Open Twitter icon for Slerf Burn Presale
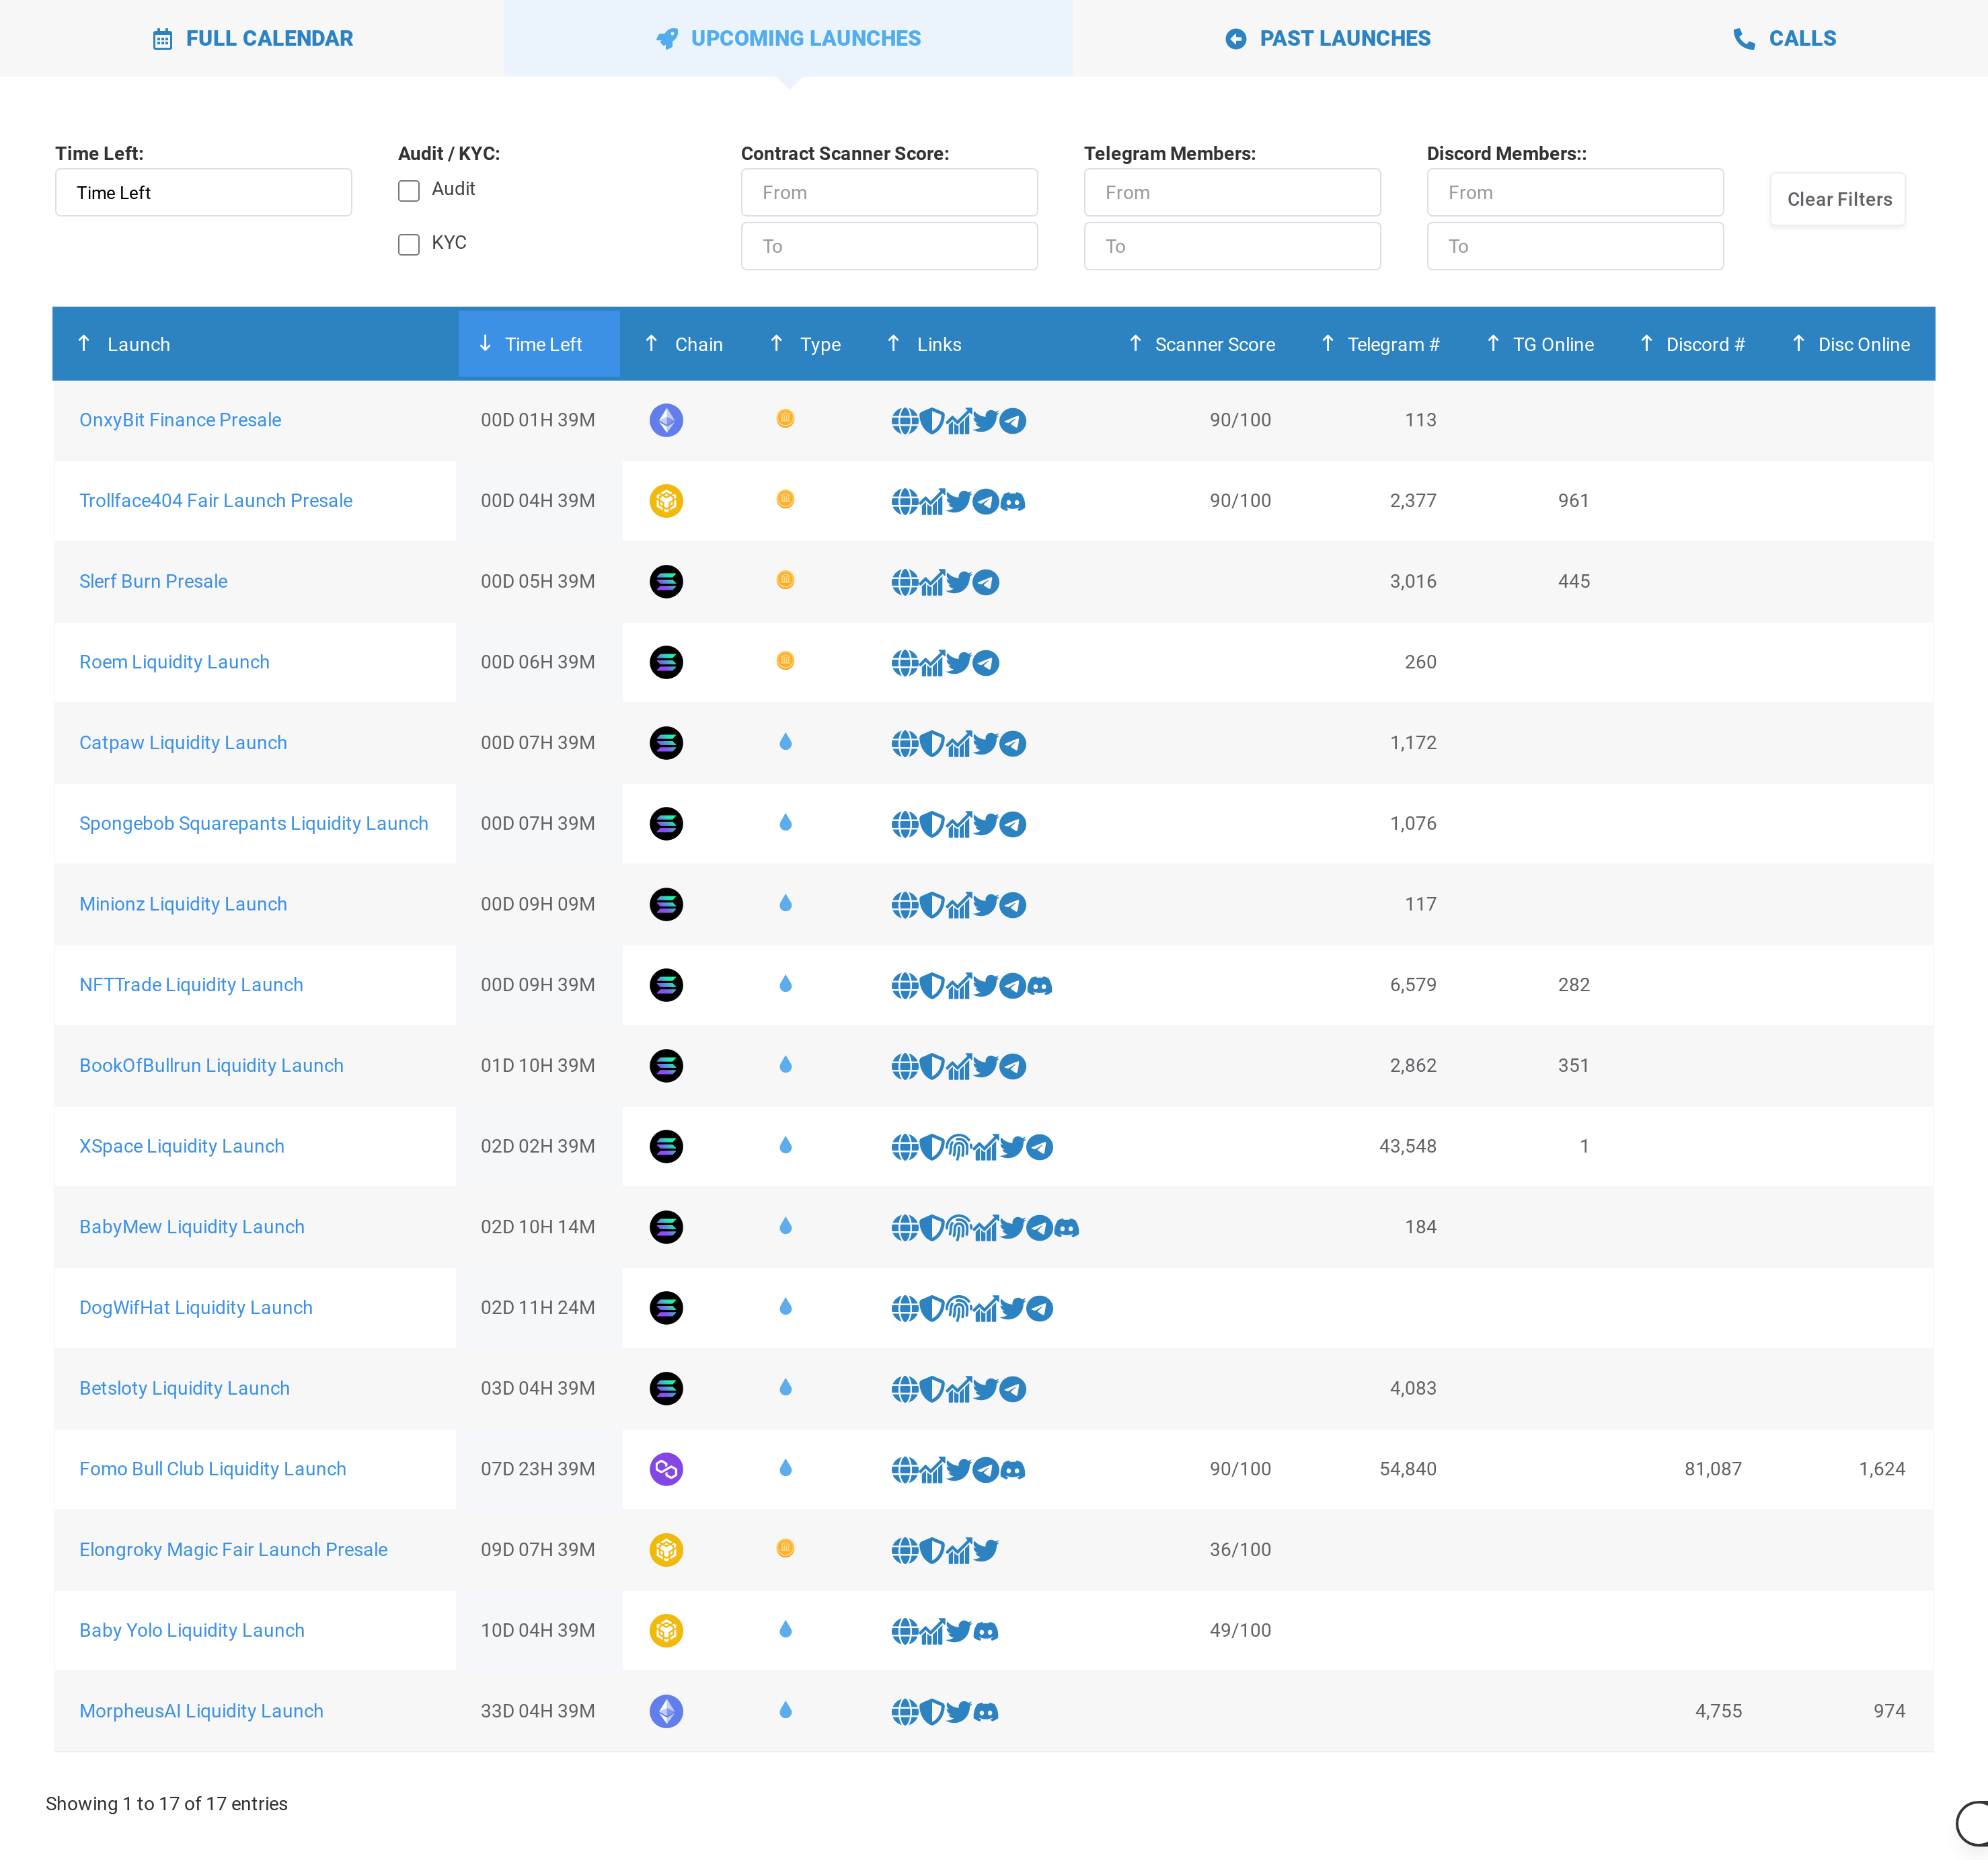 click(x=958, y=582)
